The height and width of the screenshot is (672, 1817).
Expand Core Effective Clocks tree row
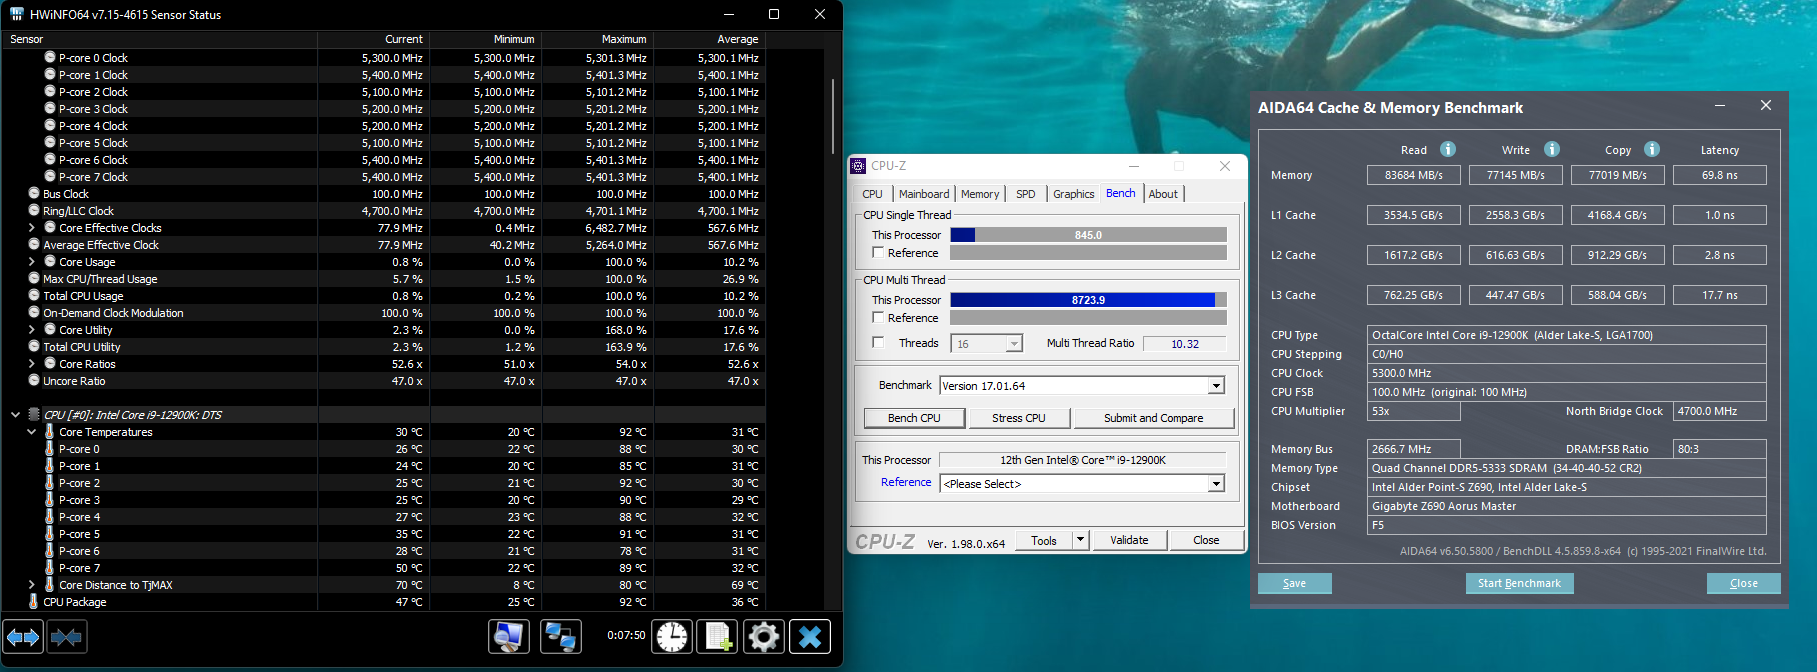click(x=31, y=227)
